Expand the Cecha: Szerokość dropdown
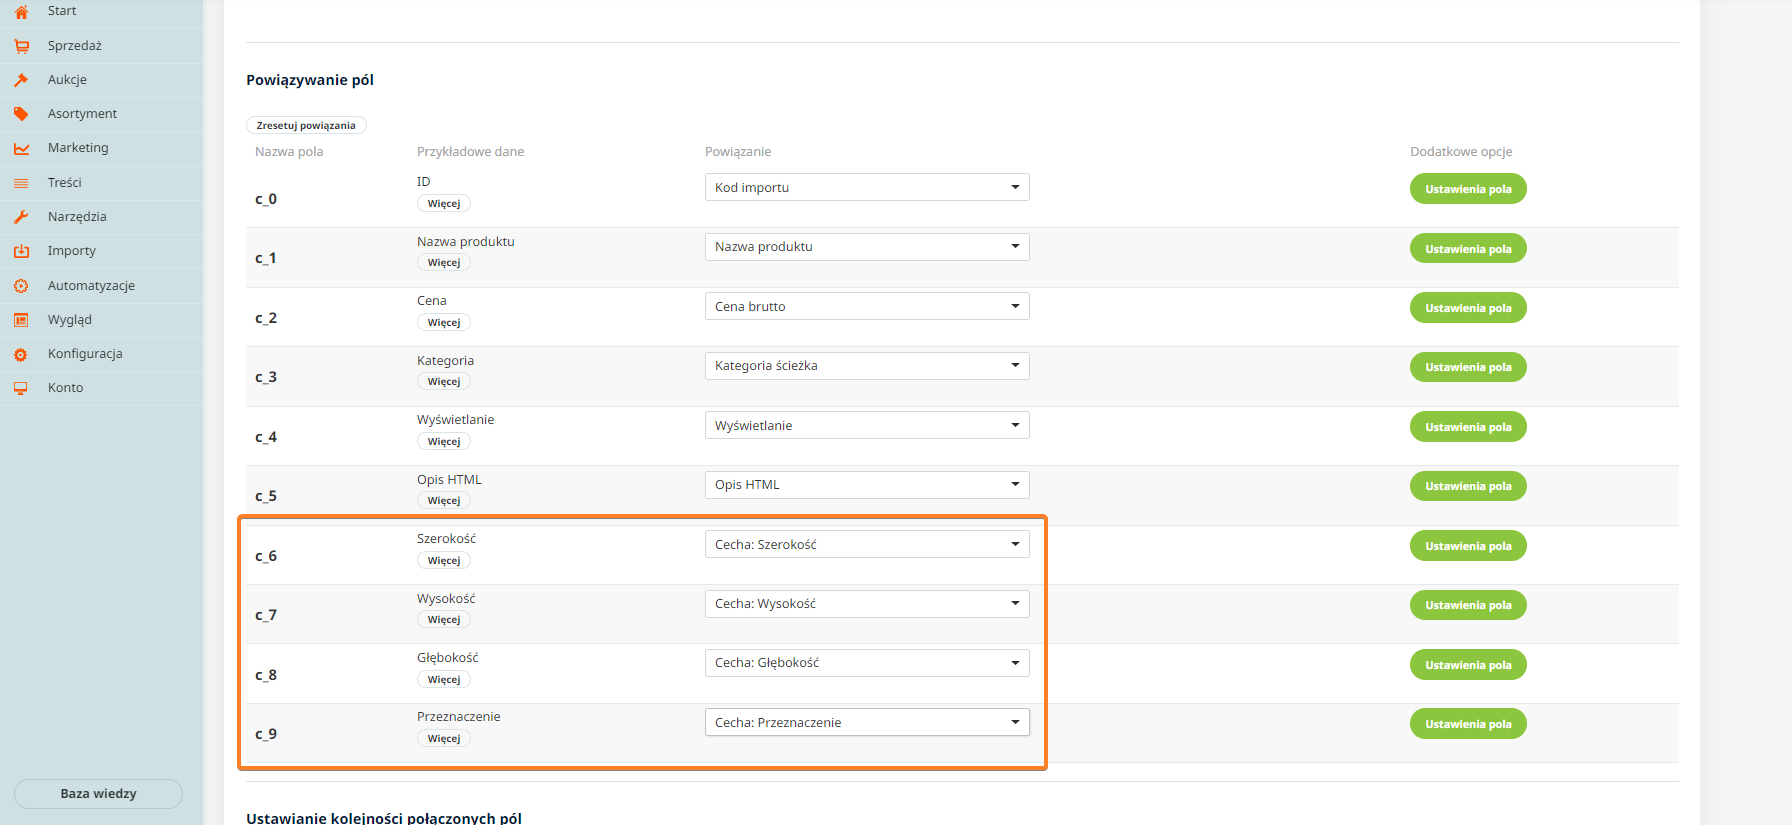Image resolution: width=1792 pixels, height=825 pixels. (866, 545)
